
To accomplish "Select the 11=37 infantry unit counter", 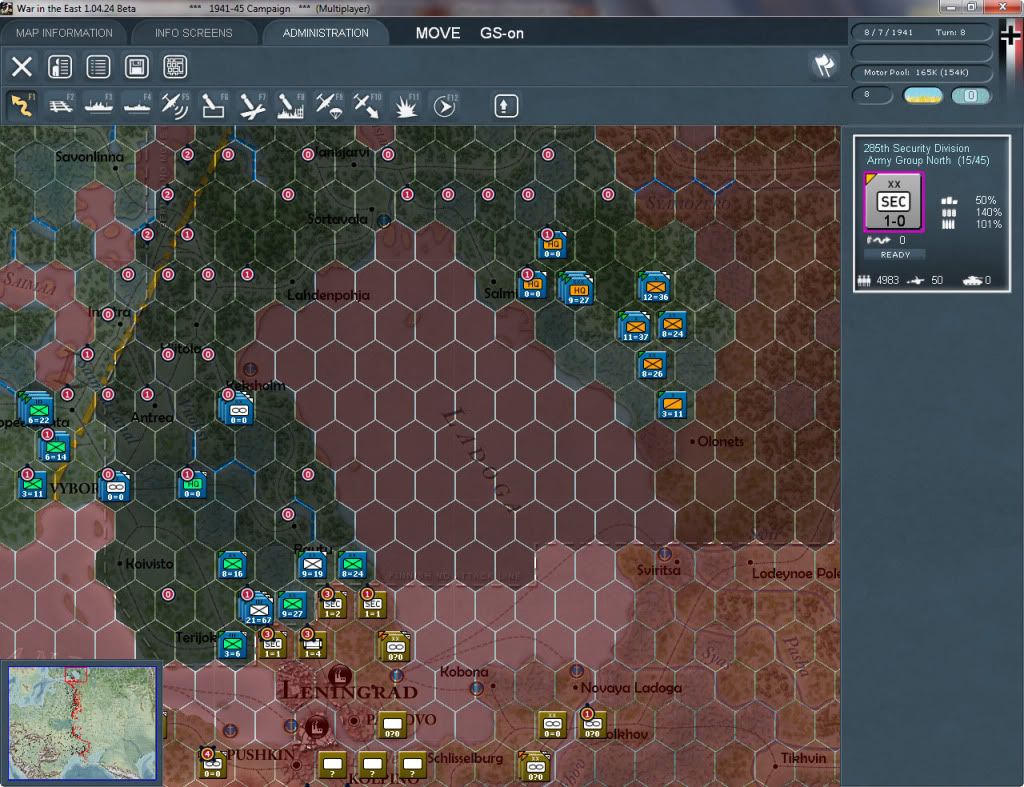I will click(635, 327).
